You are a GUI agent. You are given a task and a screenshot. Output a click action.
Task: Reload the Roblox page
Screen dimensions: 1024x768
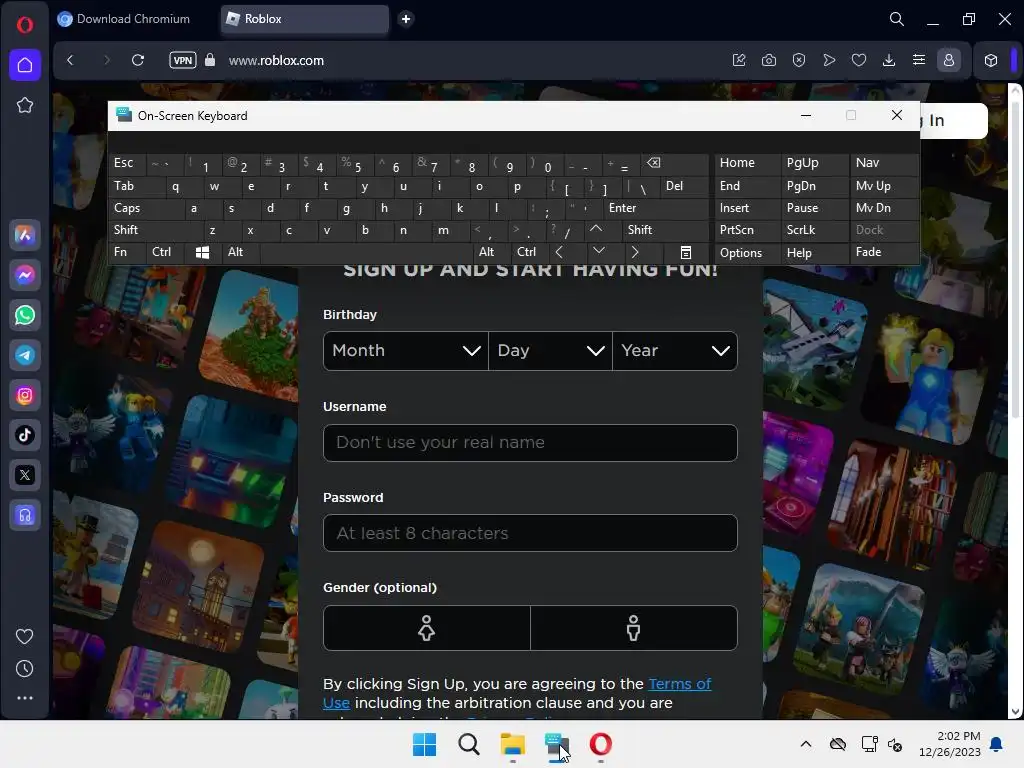click(x=138, y=60)
